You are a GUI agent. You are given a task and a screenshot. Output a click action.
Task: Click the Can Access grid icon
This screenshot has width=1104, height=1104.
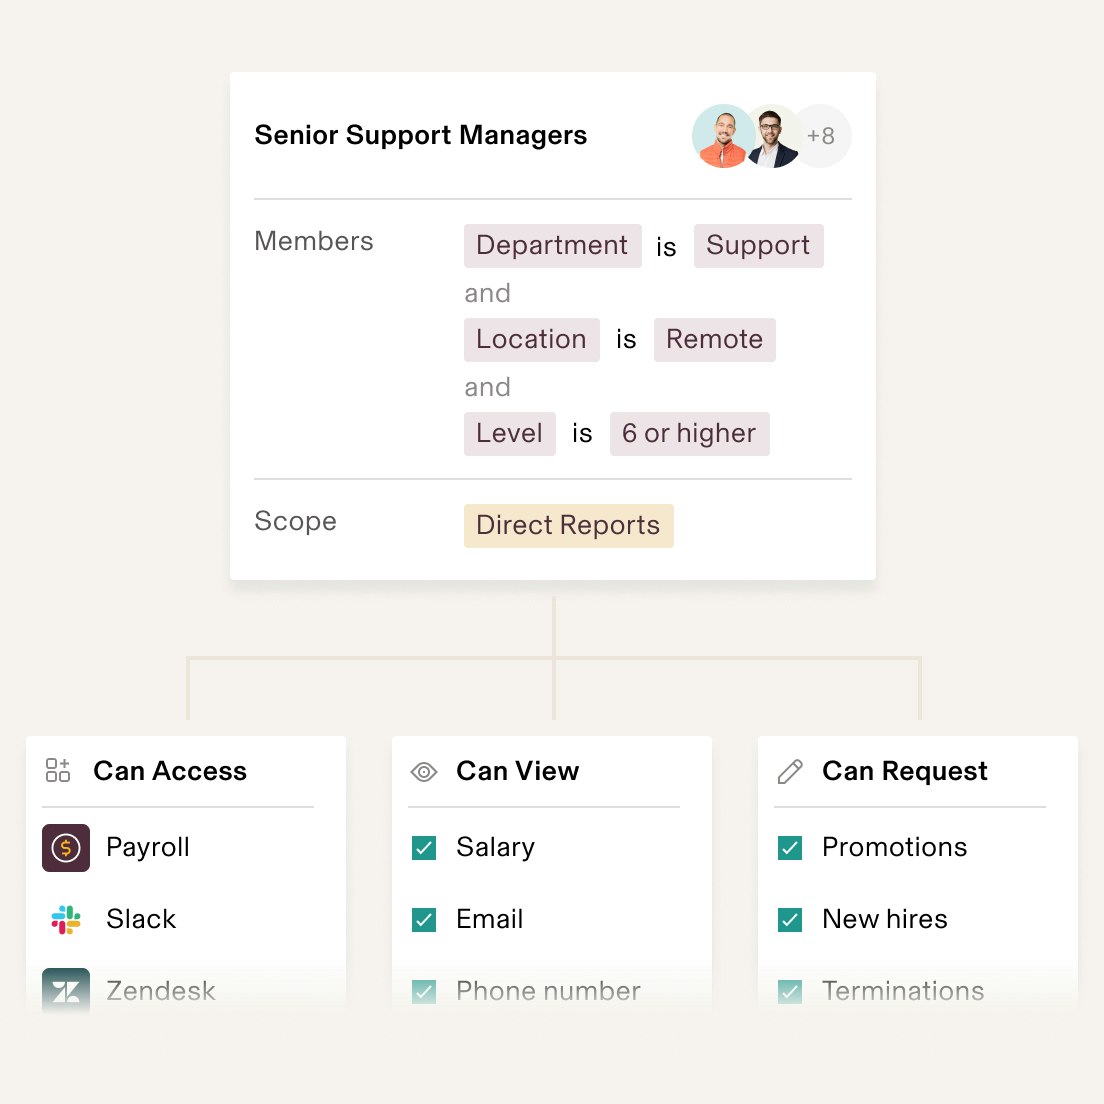(58, 770)
